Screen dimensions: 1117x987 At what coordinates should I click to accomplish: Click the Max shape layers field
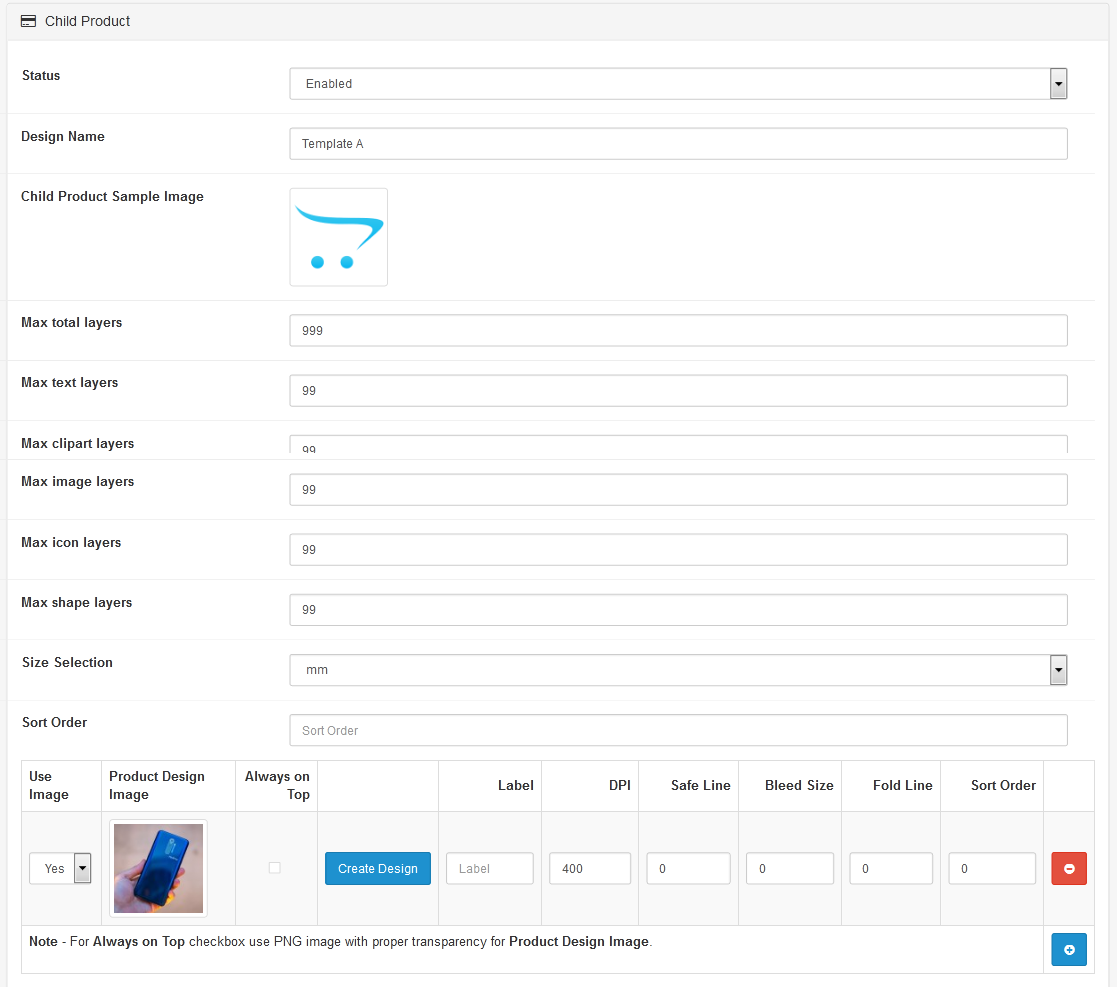pyautogui.click(x=678, y=610)
